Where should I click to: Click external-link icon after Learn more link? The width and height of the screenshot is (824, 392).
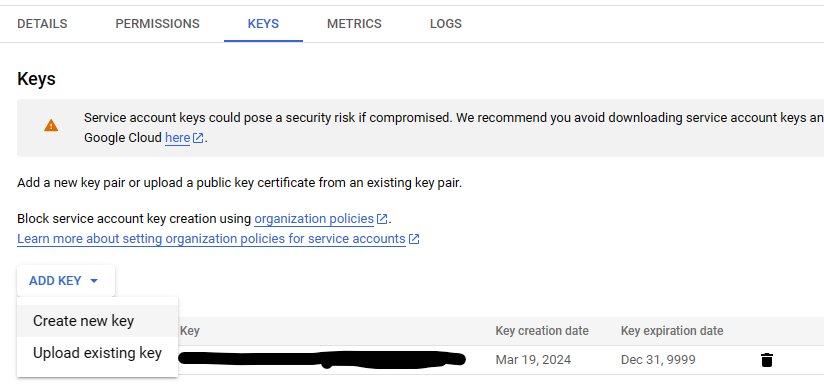click(x=414, y=239)
